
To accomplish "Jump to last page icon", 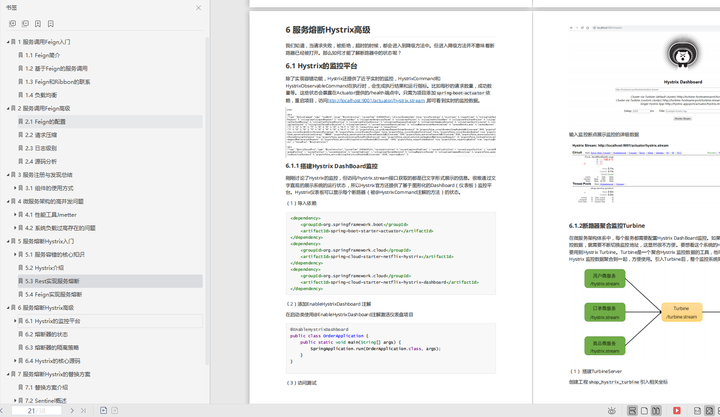I will coord(83,411).
